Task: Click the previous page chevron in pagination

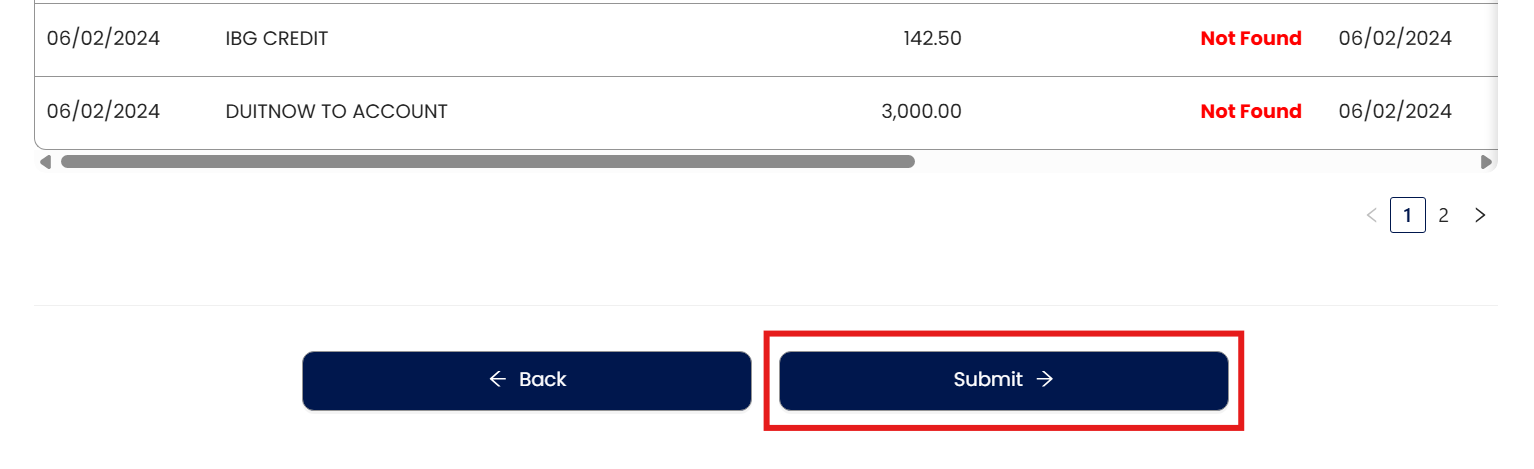Action: (x=1371, y=215)
